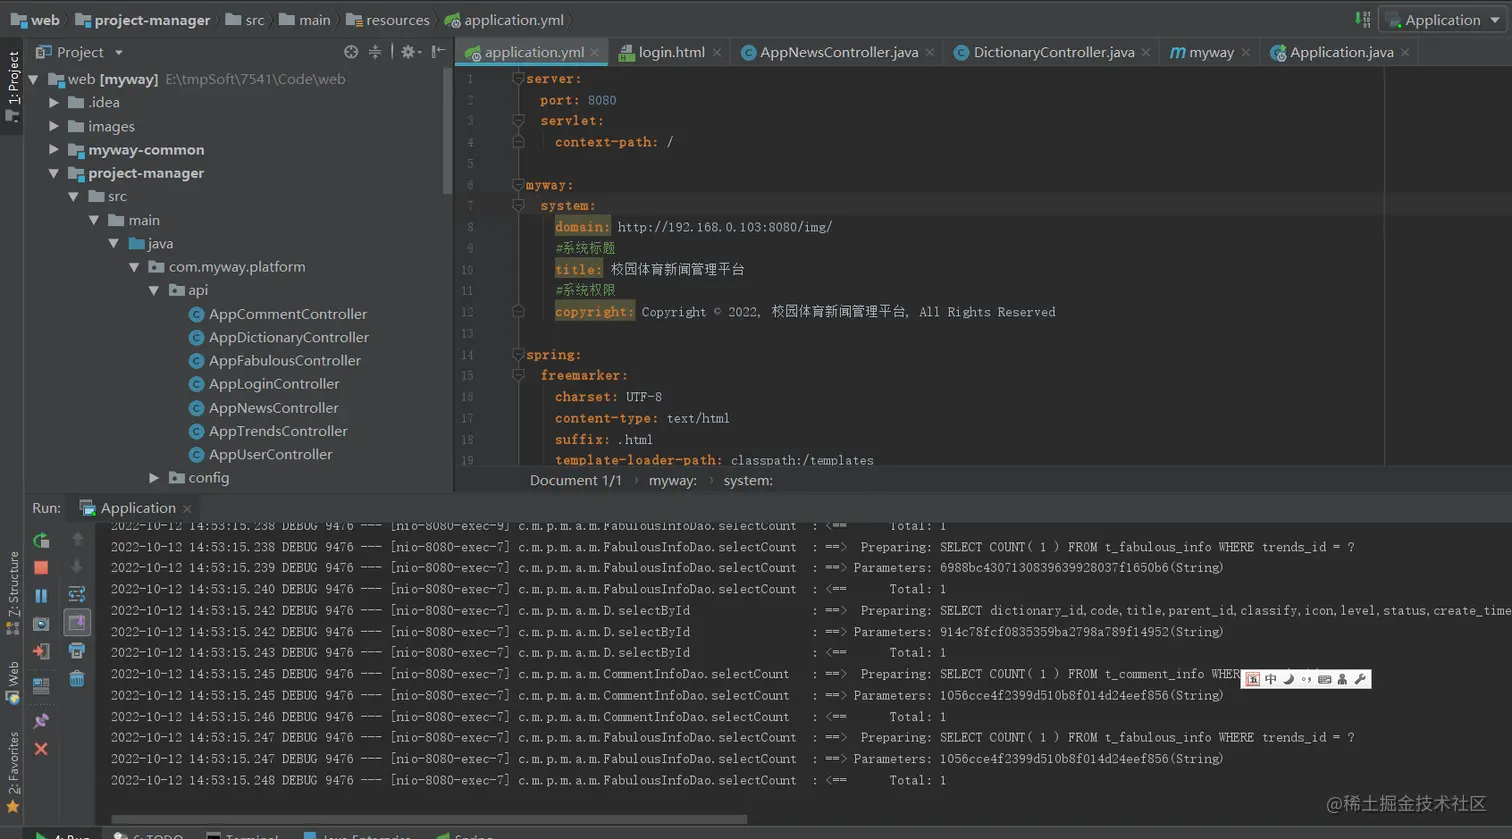The width and height of the screenshot is (1512, 839).
Task: Pause the program output in Run panel
Action: pos(41,596)
